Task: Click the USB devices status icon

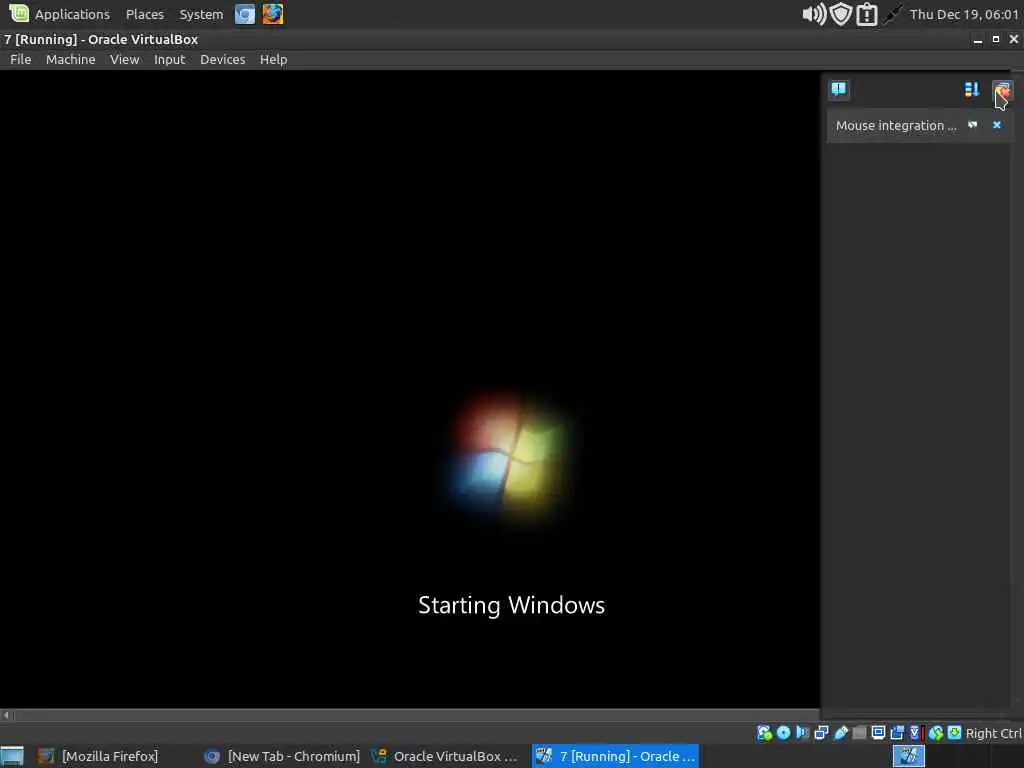Action: click(840, 733)
